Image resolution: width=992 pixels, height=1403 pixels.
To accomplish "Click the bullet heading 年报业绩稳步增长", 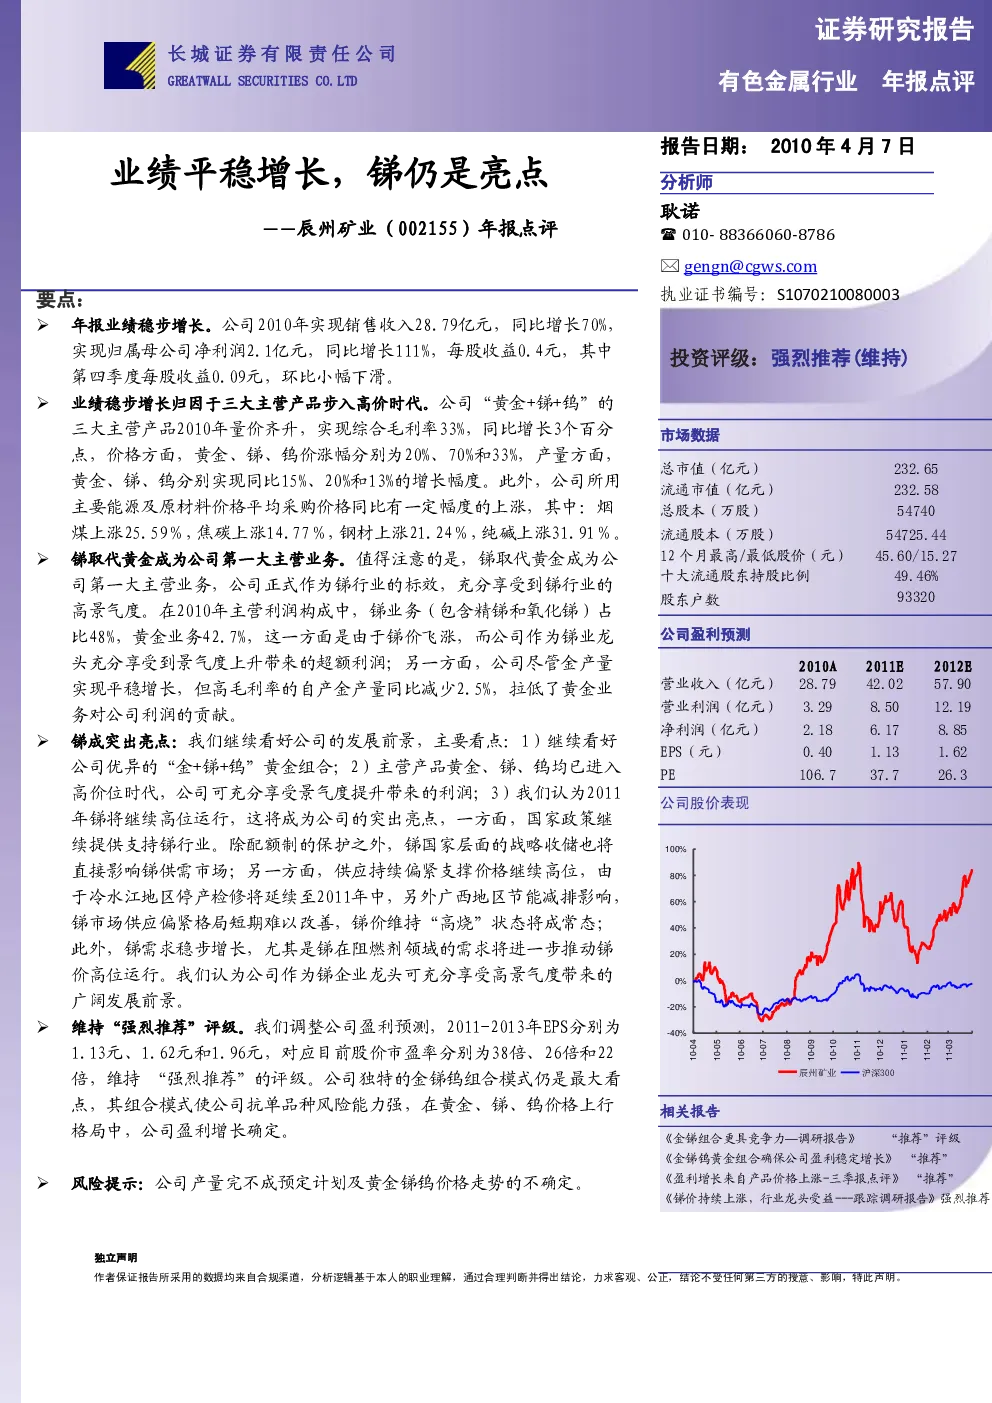I will tap(142, 325).
